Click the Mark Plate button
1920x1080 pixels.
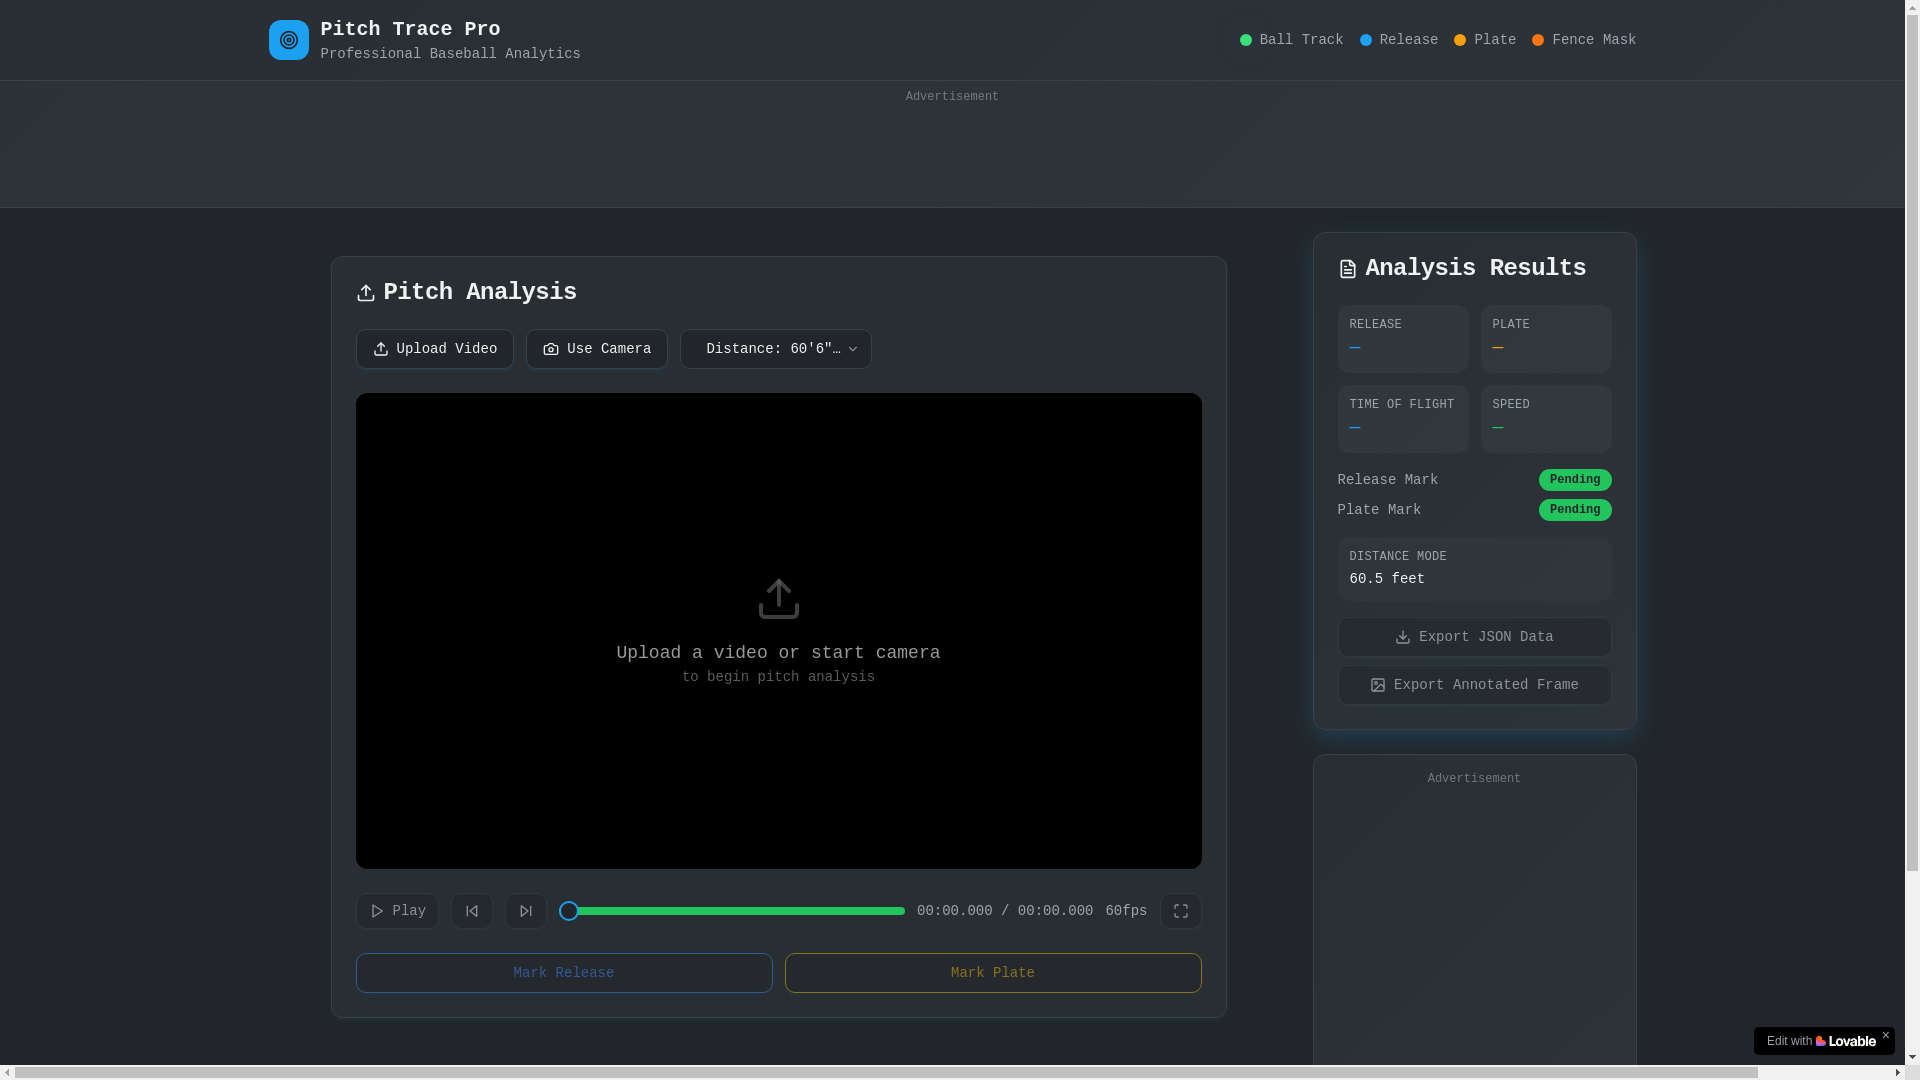pyautogui.click(x=993, y=973)
